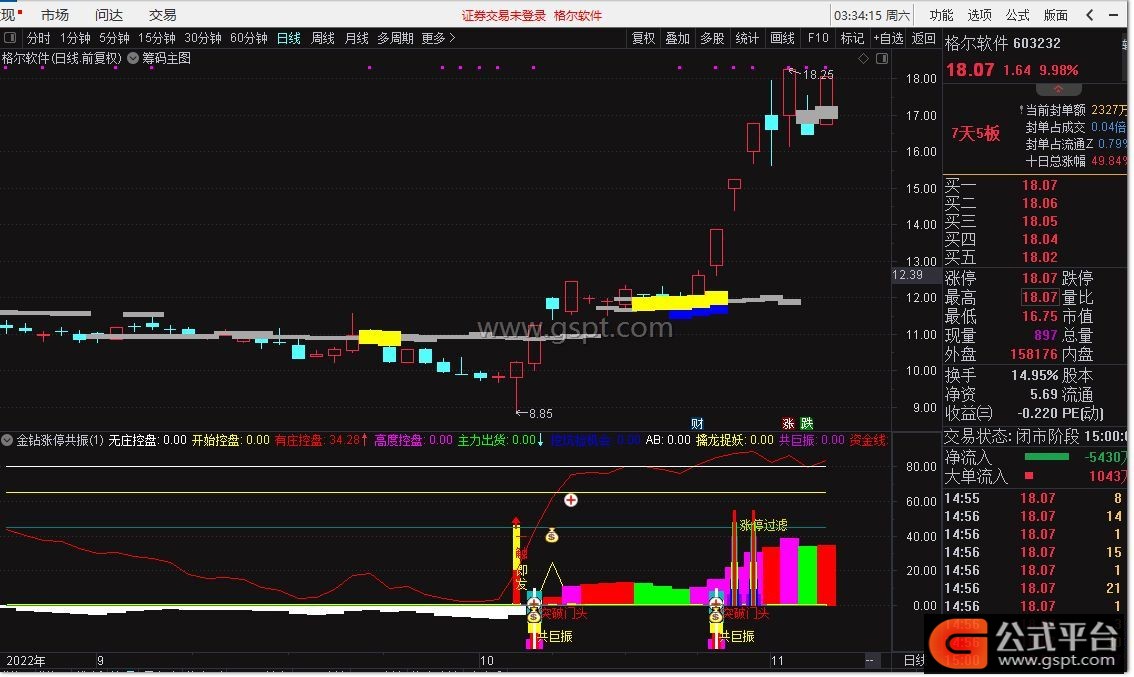Select the 周线 weekly period

(323, 38)
